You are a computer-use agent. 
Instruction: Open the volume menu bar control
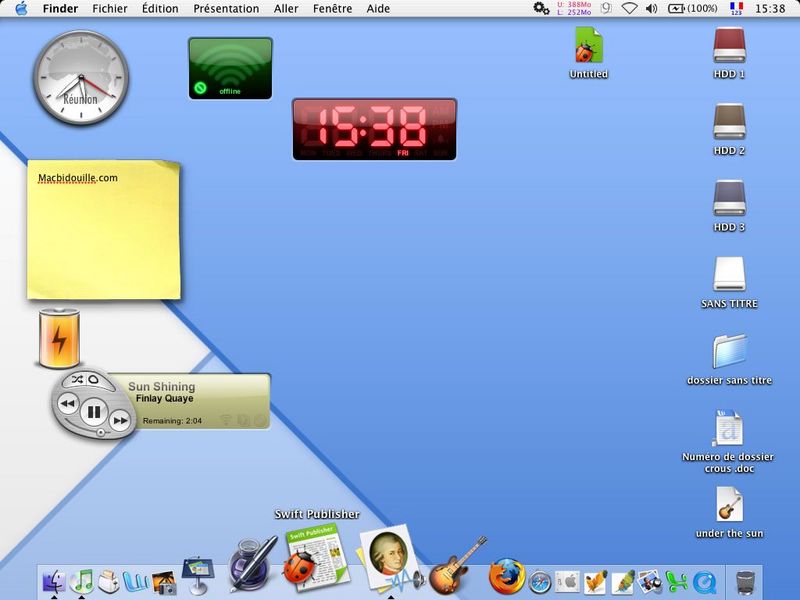tap(652, 8)
